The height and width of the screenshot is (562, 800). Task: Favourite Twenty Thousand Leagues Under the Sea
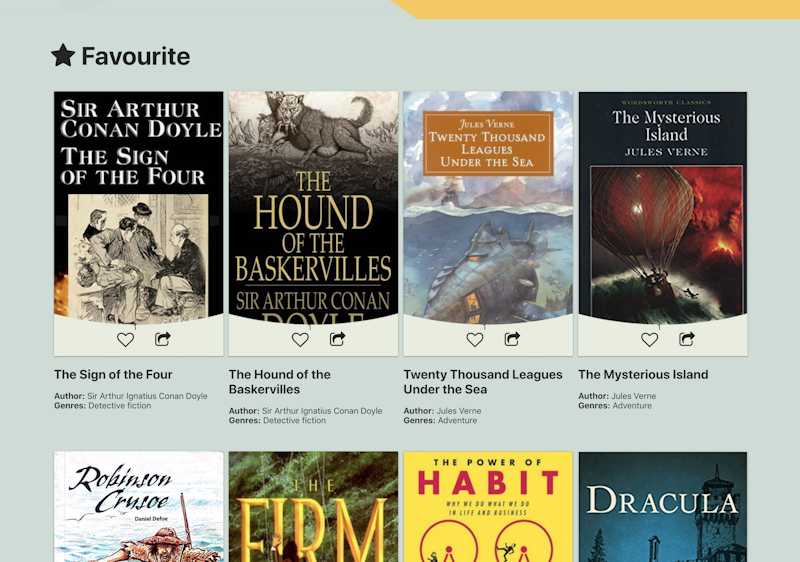click(x=475, y=340)
